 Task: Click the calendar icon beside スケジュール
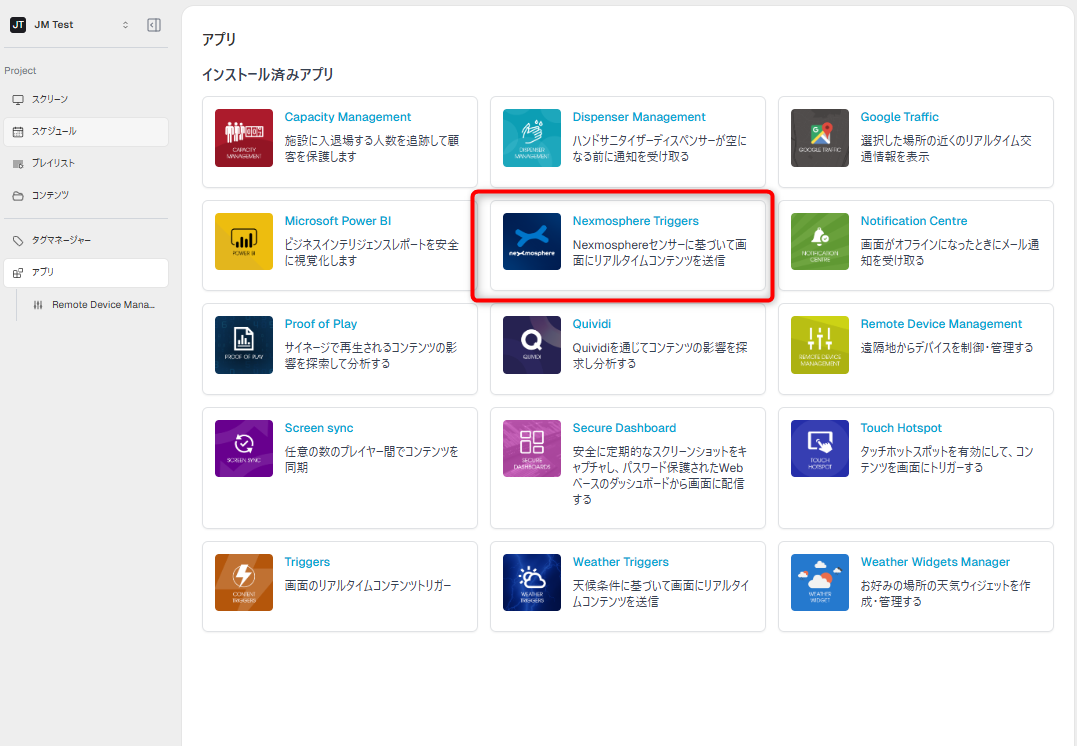(18, 132)
